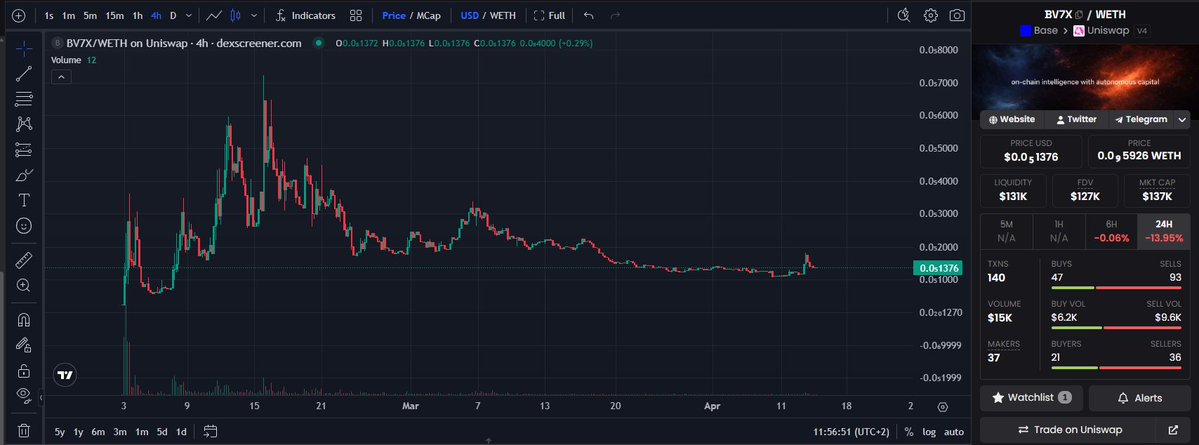Viewport: 1199px width, 445px height.
Task: Switch chart to MCap view
Action: (428, 15)
